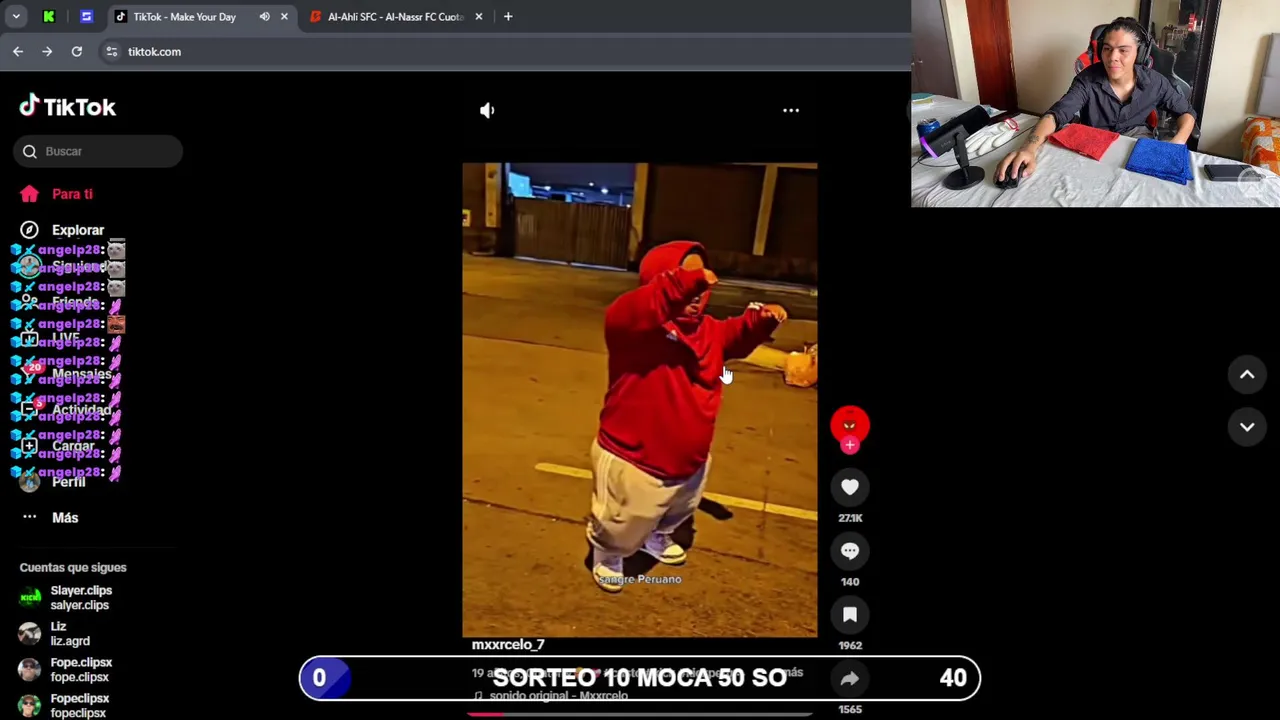Share the video with arrow icon
Screen dimensions: 1280x720
pyautogui.click(x=850, y=679)
